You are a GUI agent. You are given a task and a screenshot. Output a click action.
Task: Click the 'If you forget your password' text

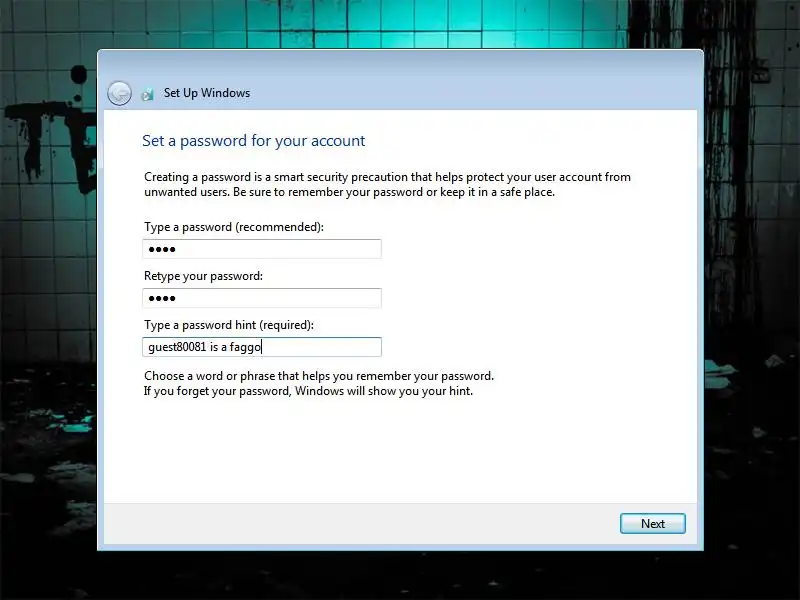click(308, 391)
